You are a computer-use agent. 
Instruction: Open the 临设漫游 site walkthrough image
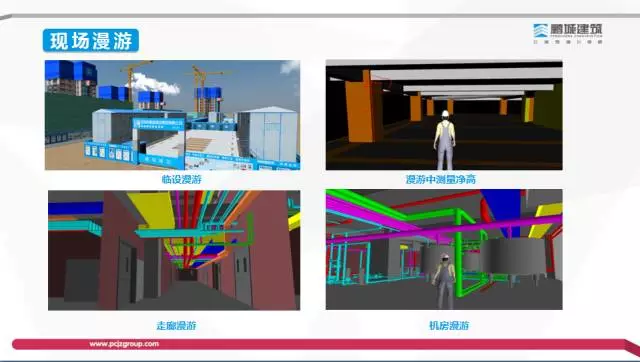tap(172, 115)
